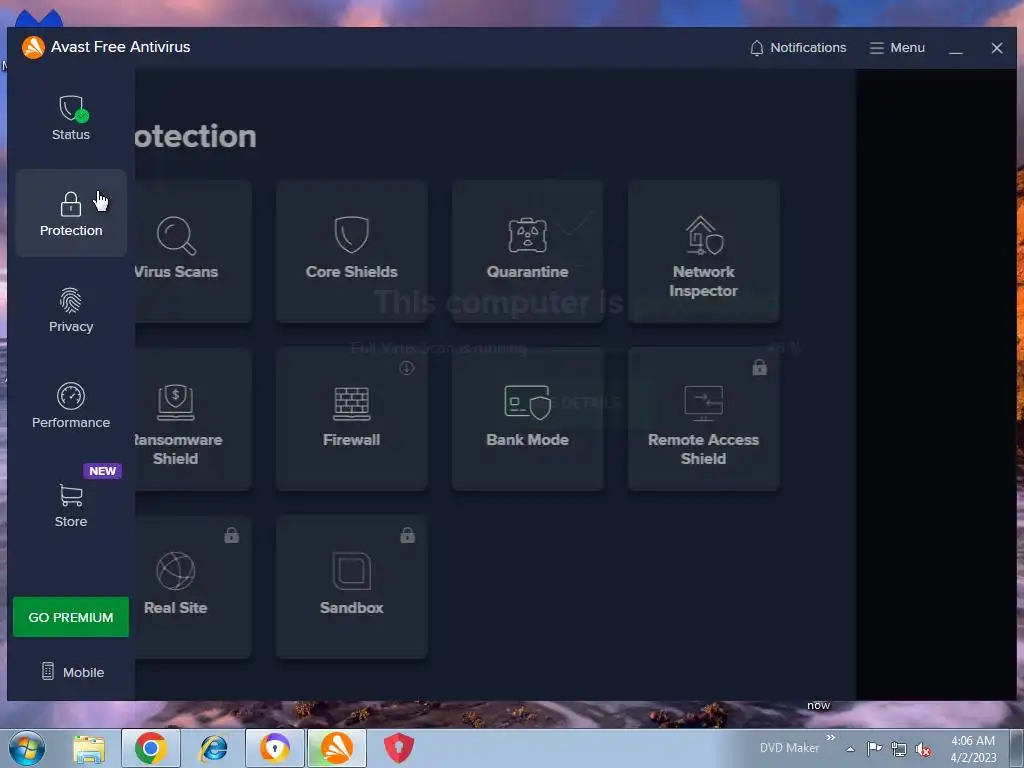1024x768 pixels.
Task: Open the Notifications bell
Action: pos(797,48)
